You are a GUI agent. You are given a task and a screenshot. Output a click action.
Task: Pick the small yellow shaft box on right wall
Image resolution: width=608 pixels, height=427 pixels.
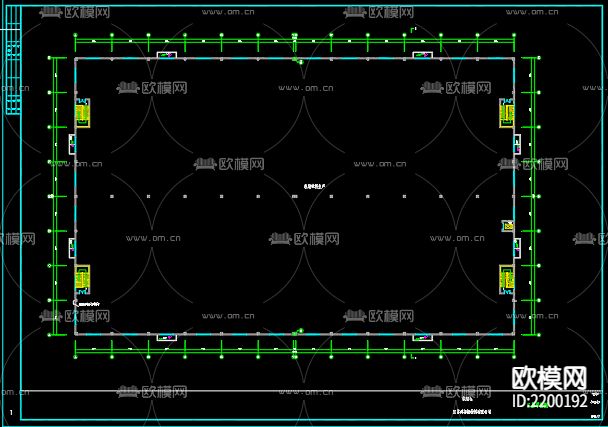[508, 226]
